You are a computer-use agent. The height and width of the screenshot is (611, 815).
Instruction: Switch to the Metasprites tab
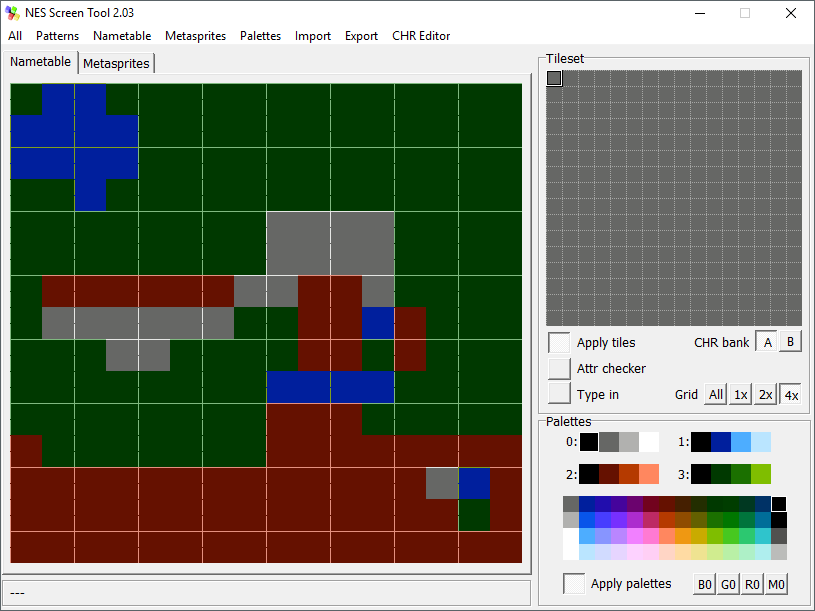pyautogui.click(x=116, y=63)
